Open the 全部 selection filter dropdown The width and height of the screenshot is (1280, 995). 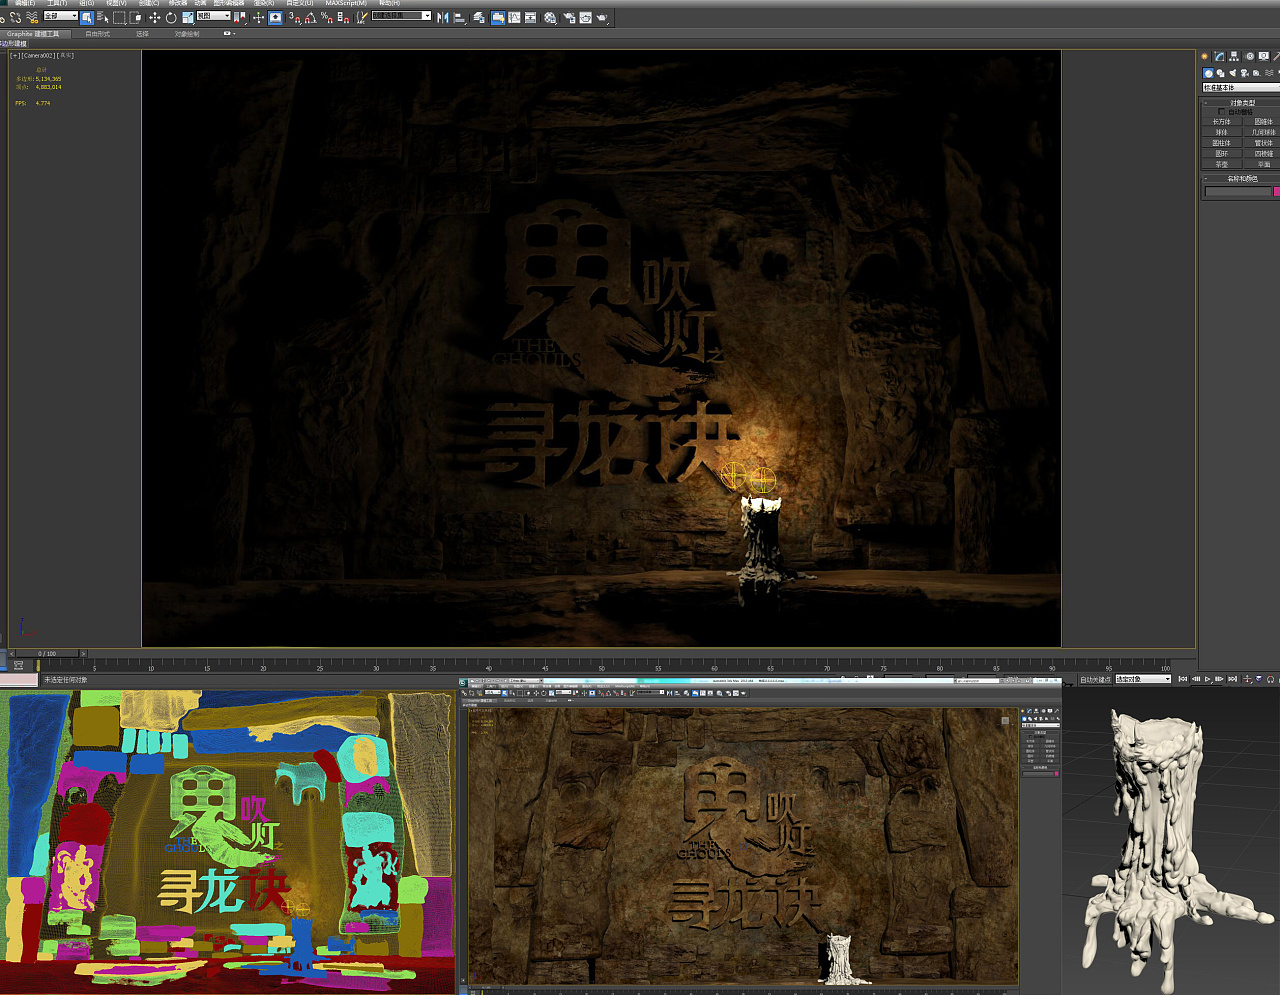[x=60, y=16]
